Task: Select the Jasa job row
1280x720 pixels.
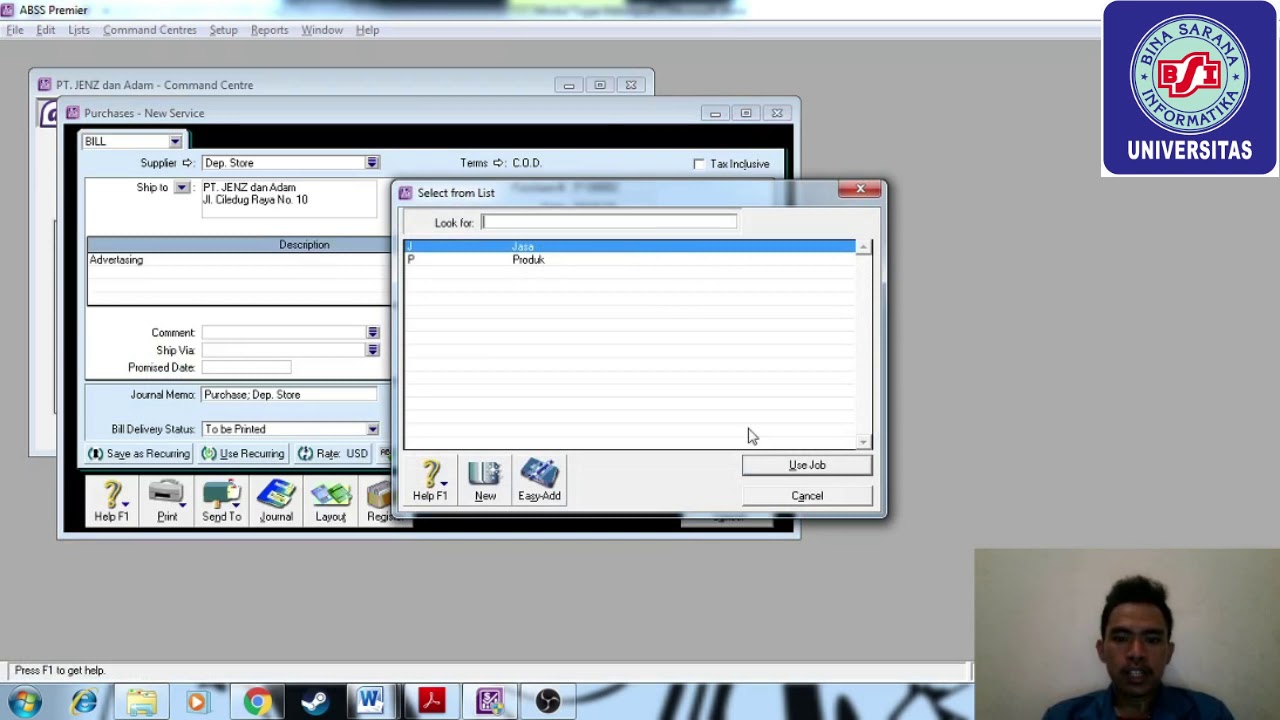Action: pyautogui.click(x=630, y=246)
